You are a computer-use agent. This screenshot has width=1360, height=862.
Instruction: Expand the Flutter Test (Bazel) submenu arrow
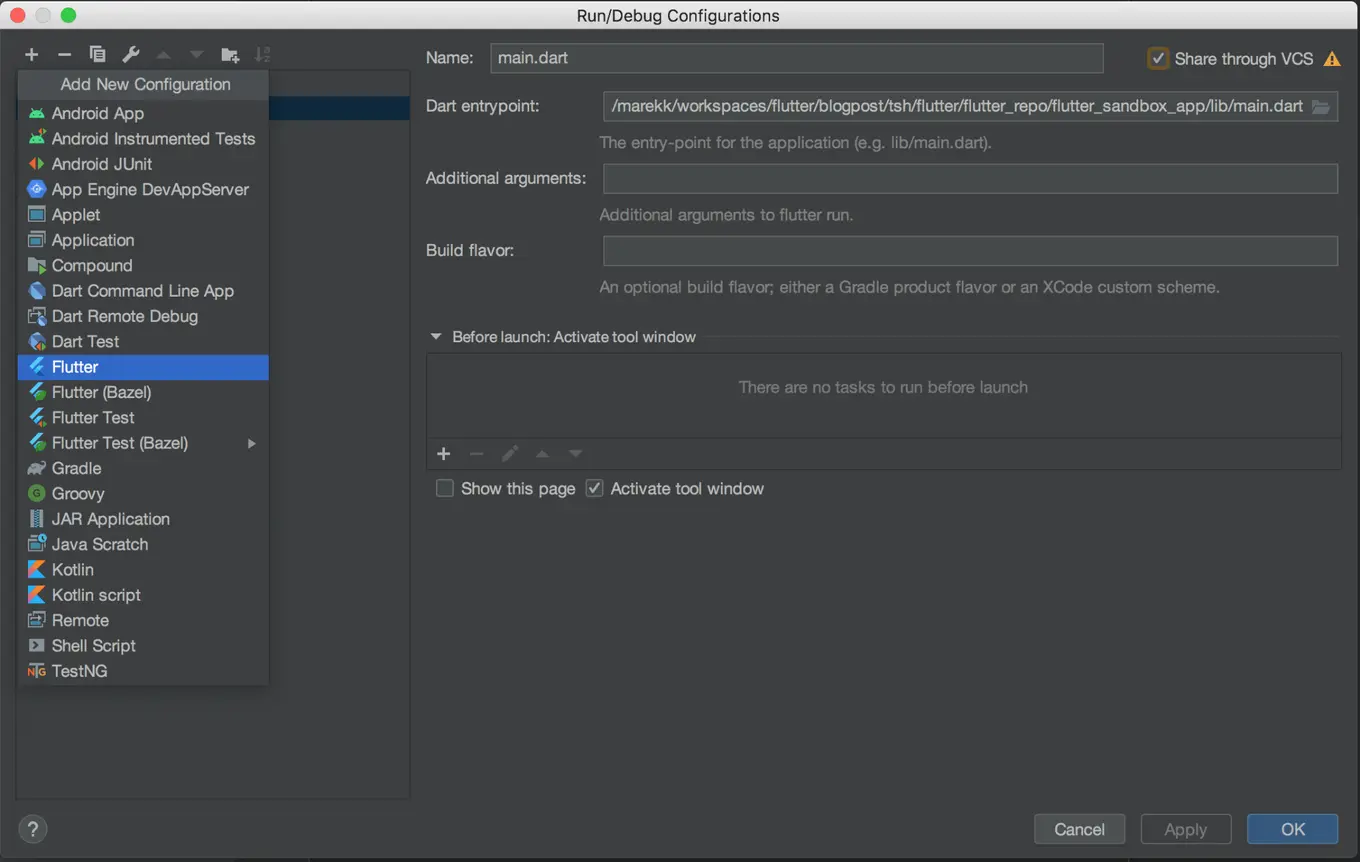click(x=252, y=443)
